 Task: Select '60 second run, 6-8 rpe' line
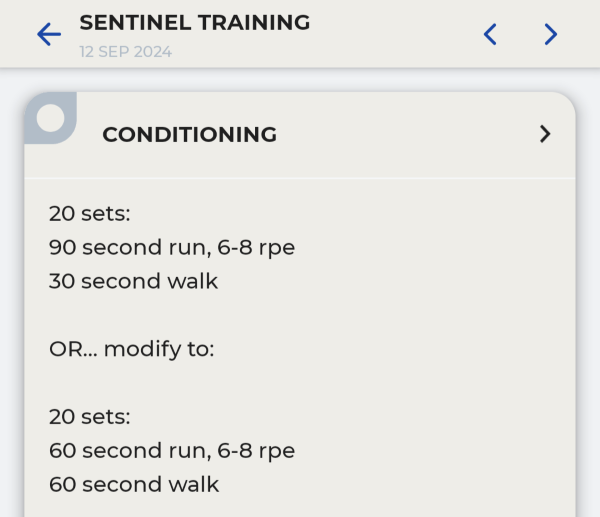pos(172,451)
